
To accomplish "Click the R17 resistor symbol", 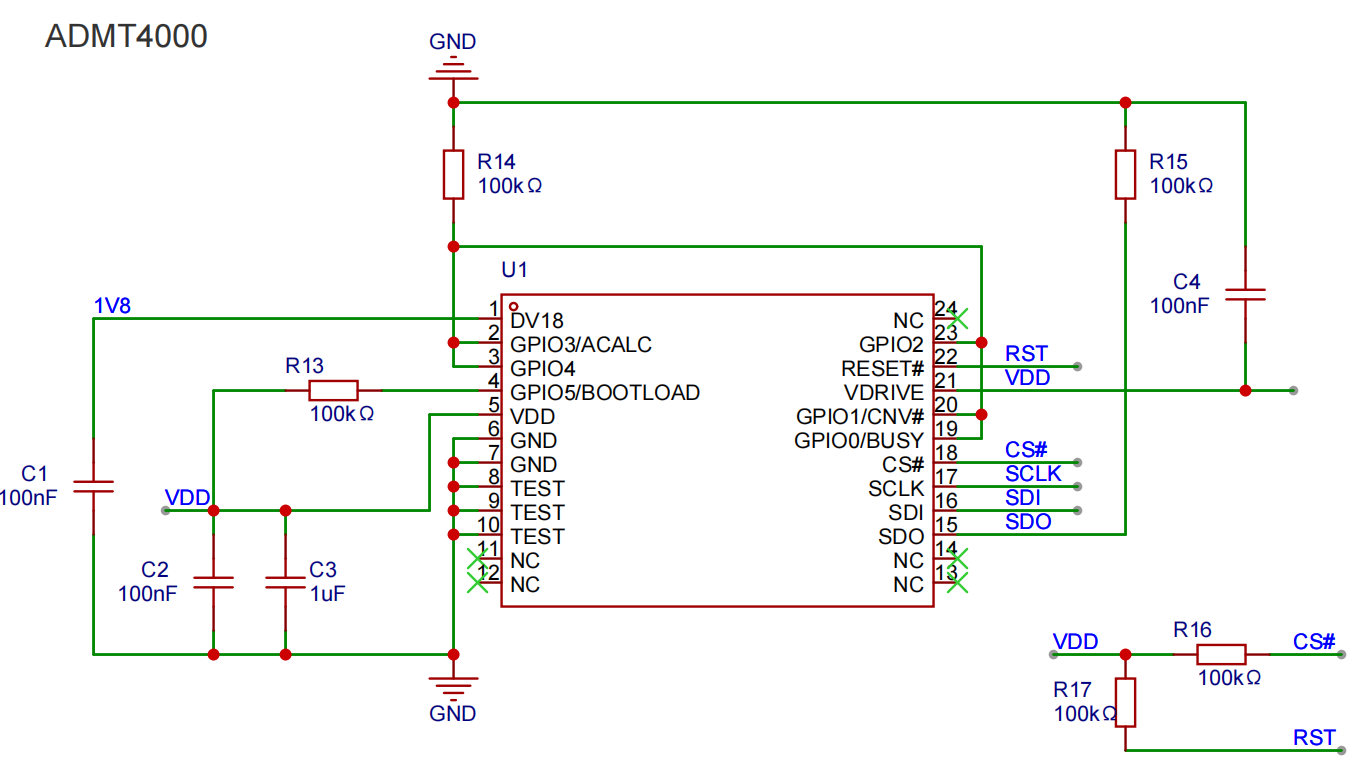I will [x=1125, y=702].
